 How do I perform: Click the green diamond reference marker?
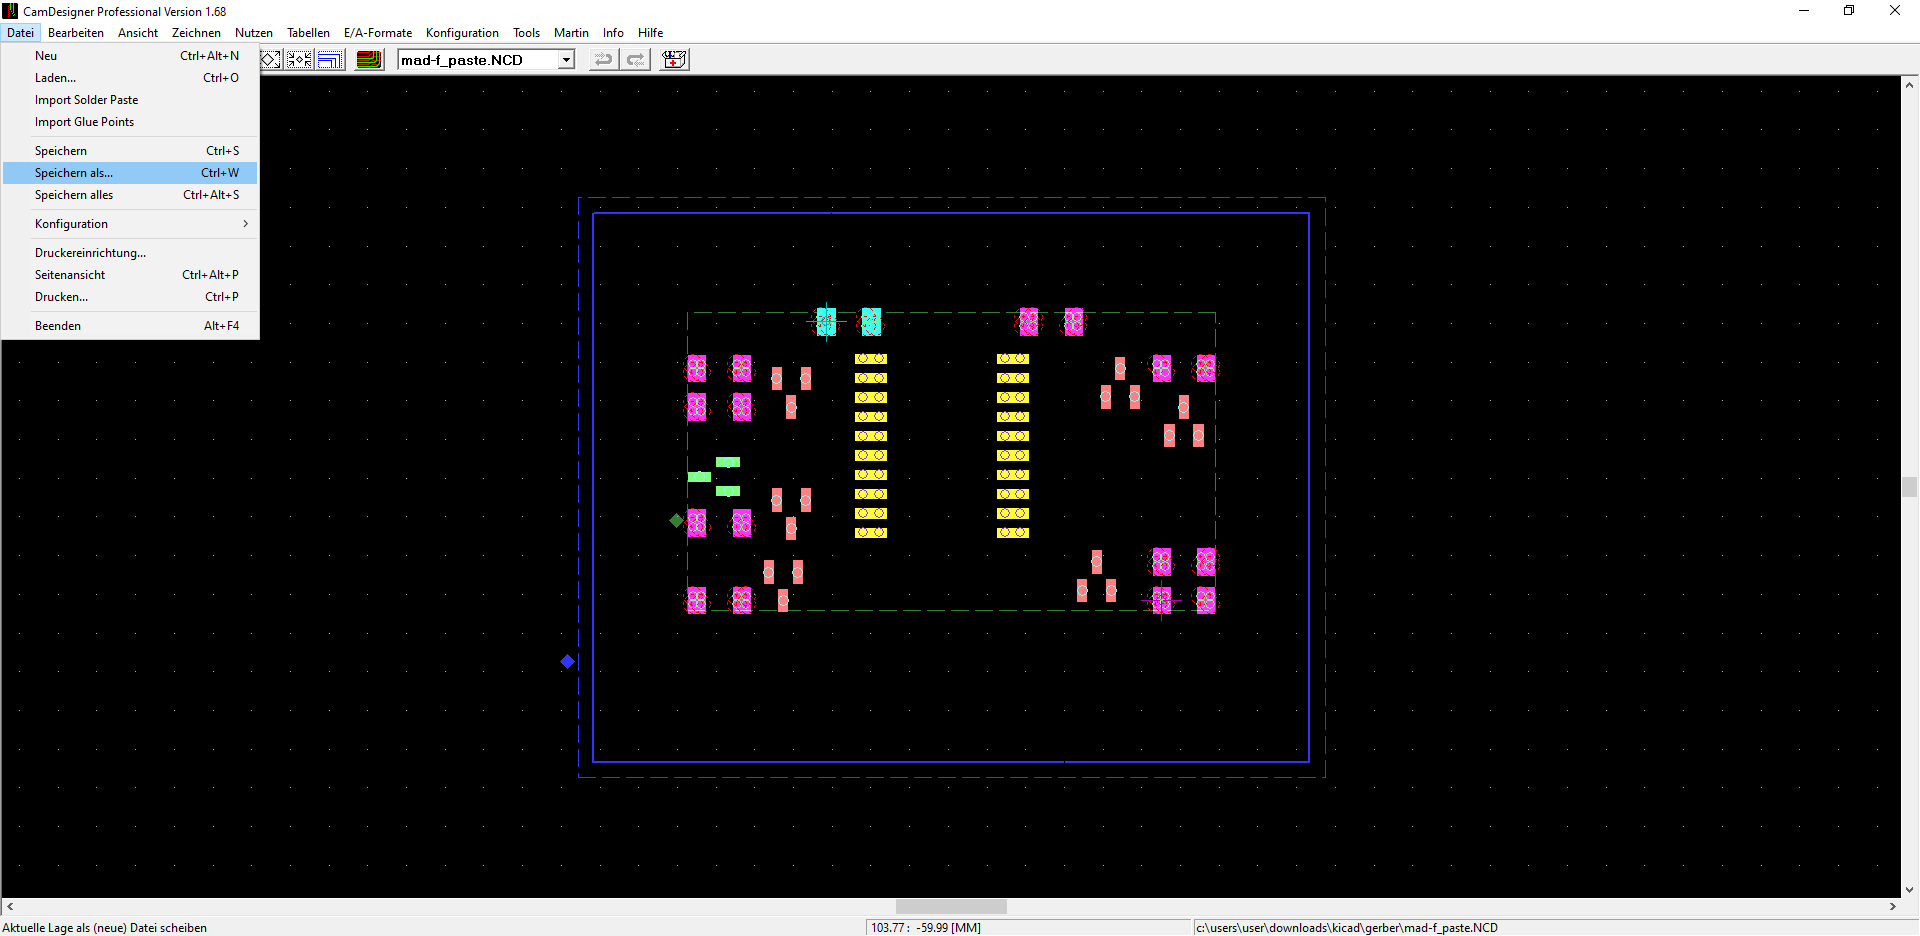pyautogui.click(x=677, y=520)
